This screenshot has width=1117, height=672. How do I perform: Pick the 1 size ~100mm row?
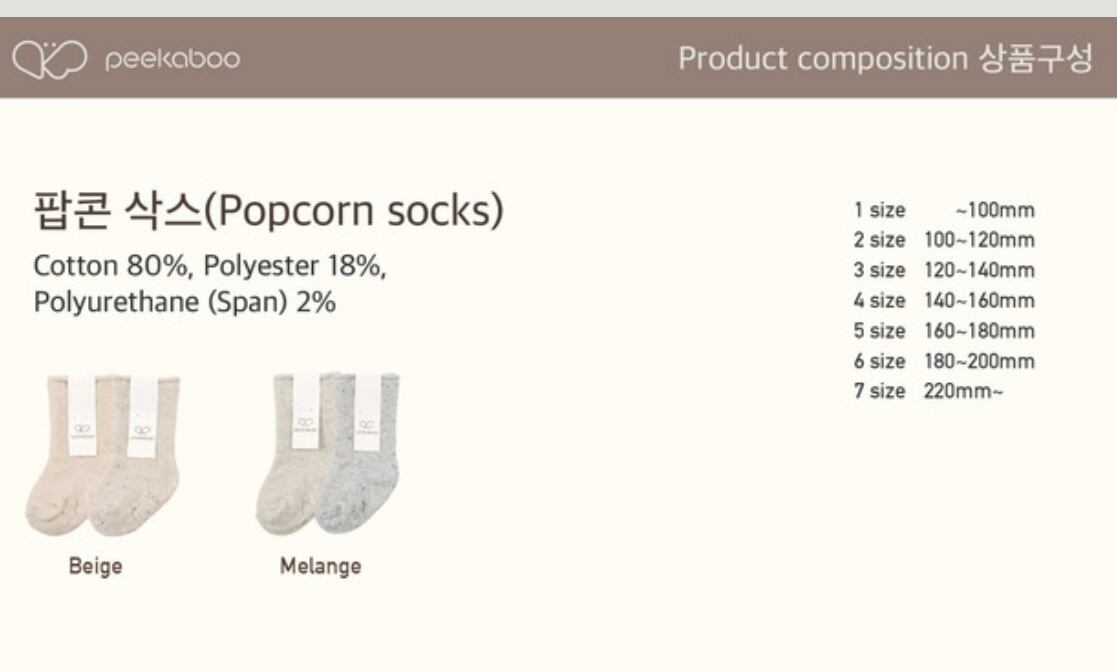[943, 210]
